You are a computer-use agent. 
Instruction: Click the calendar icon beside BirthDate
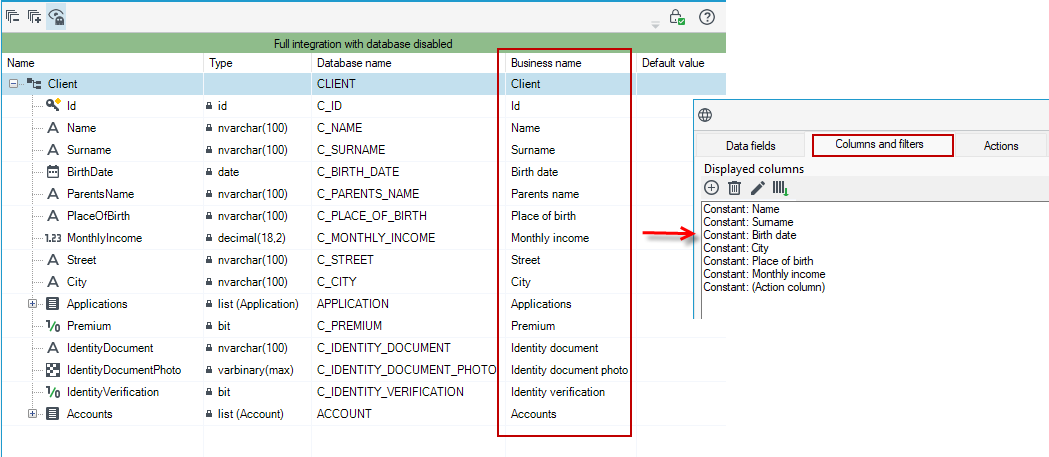pos(54,172)
